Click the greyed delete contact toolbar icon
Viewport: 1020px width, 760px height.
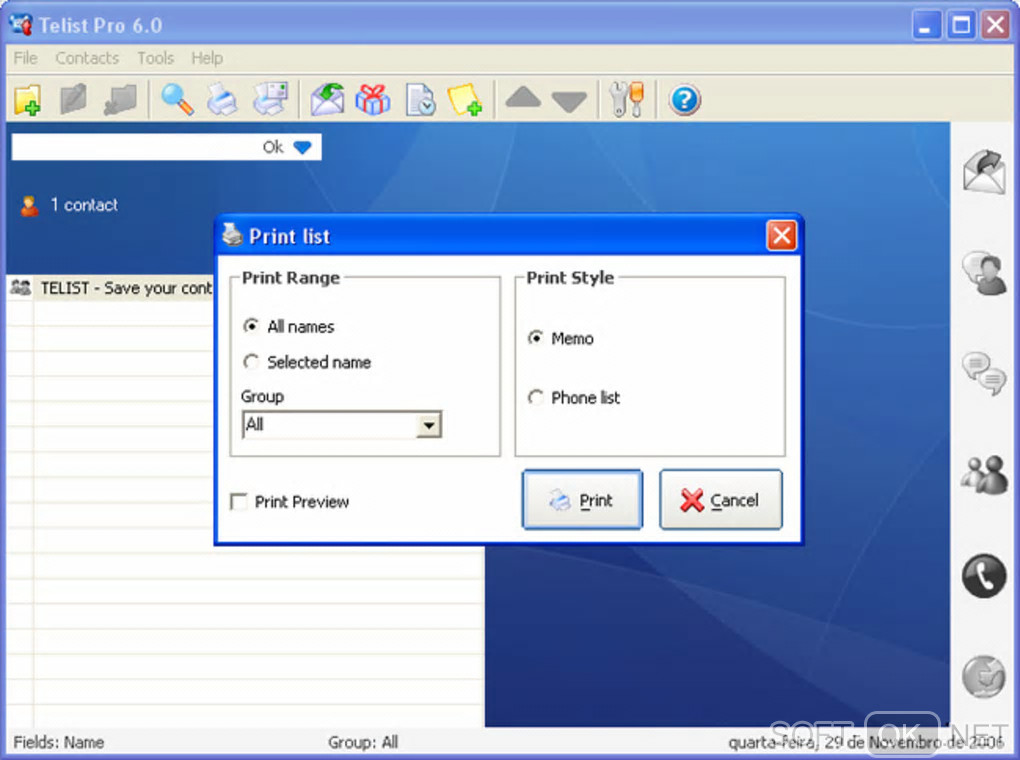click(x=120, y=100)
